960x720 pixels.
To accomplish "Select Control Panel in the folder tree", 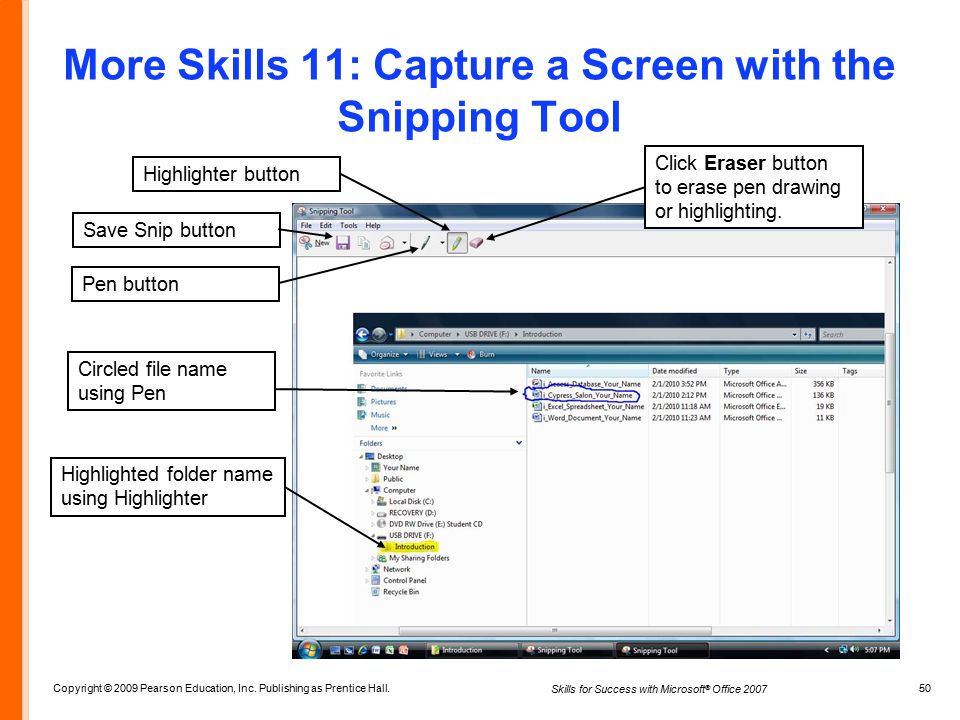I will point(405,580).
